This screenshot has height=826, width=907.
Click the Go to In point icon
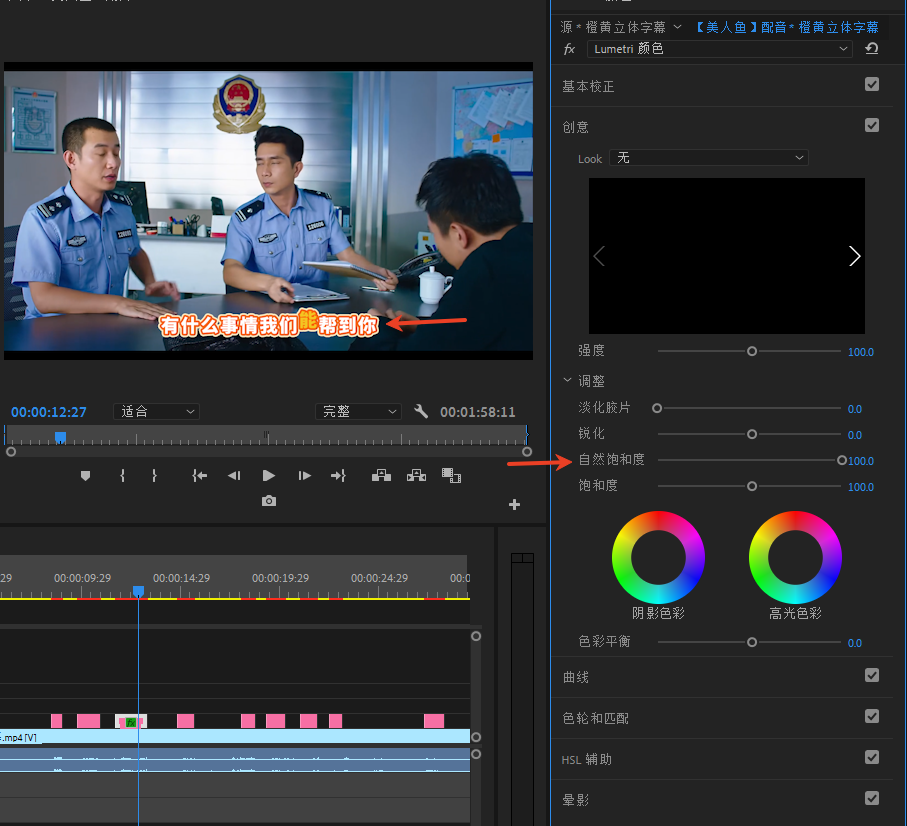pyautogui.click(x=199, y=476)
